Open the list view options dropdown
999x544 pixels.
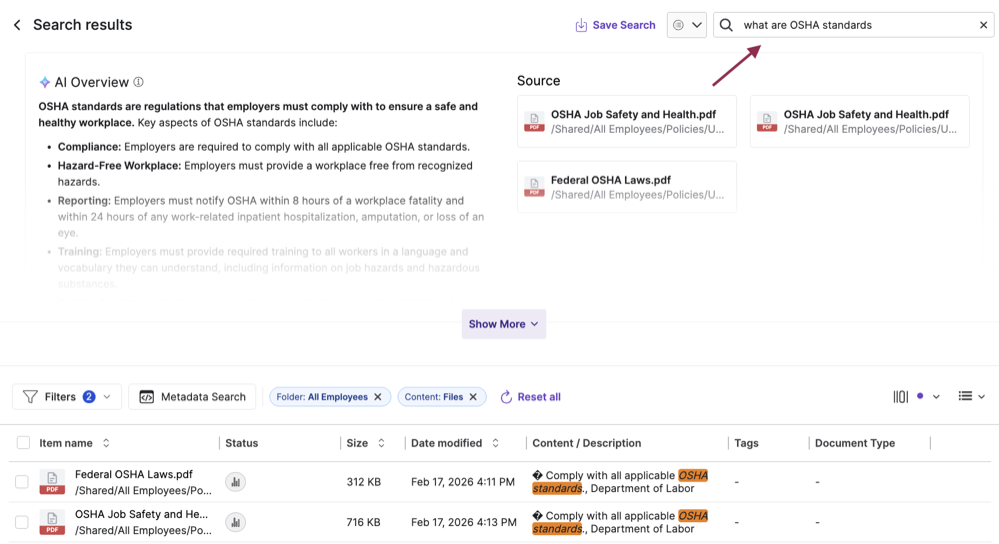(971, 397)
